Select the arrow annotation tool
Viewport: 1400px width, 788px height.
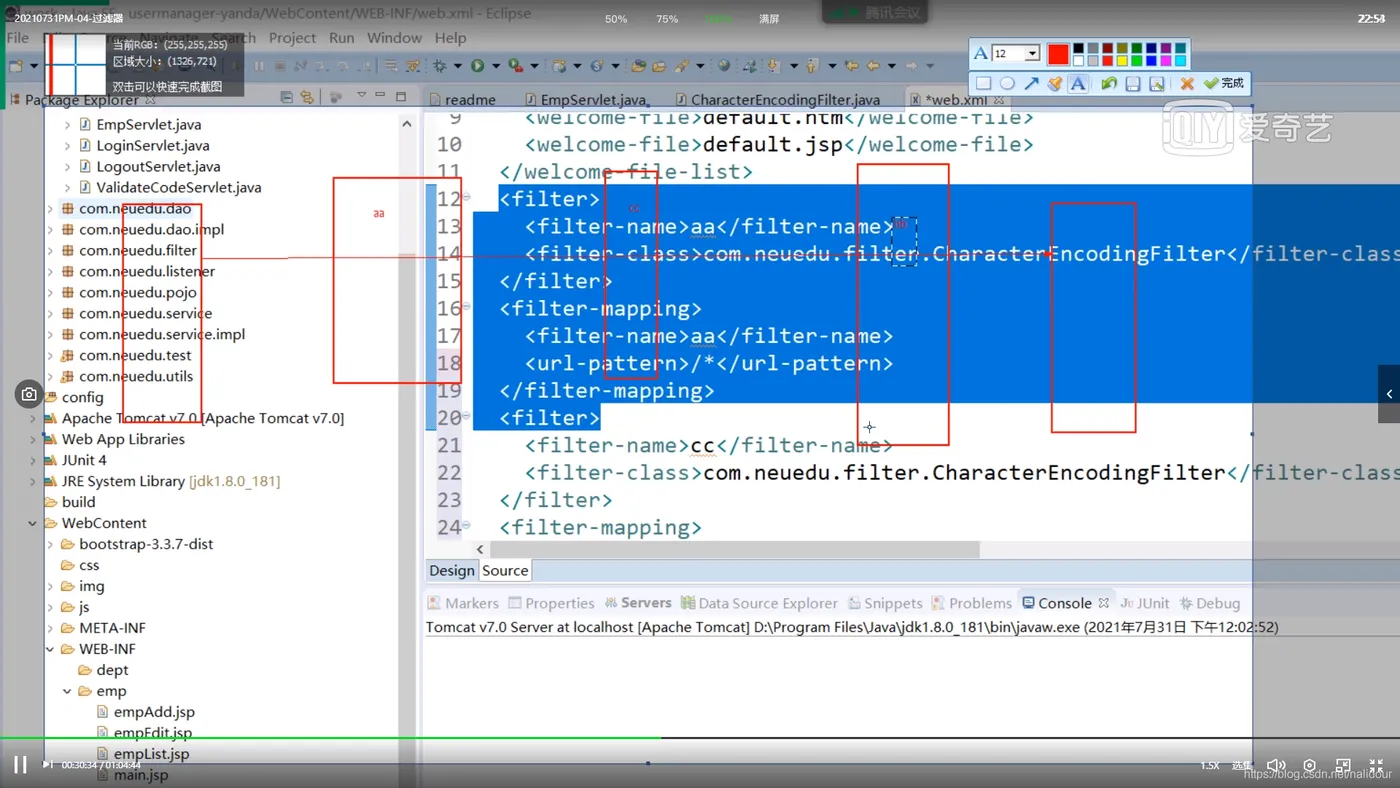pos(1031,84)
